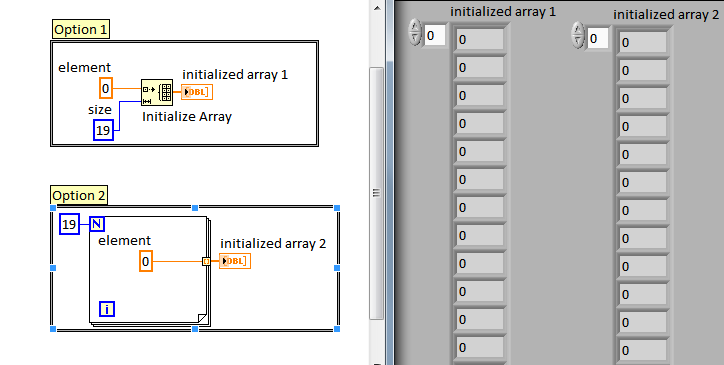This screenshot has width=724, height=365.
Task: Click the 'element' label inside the For Loop
Action: coord(125,240)
